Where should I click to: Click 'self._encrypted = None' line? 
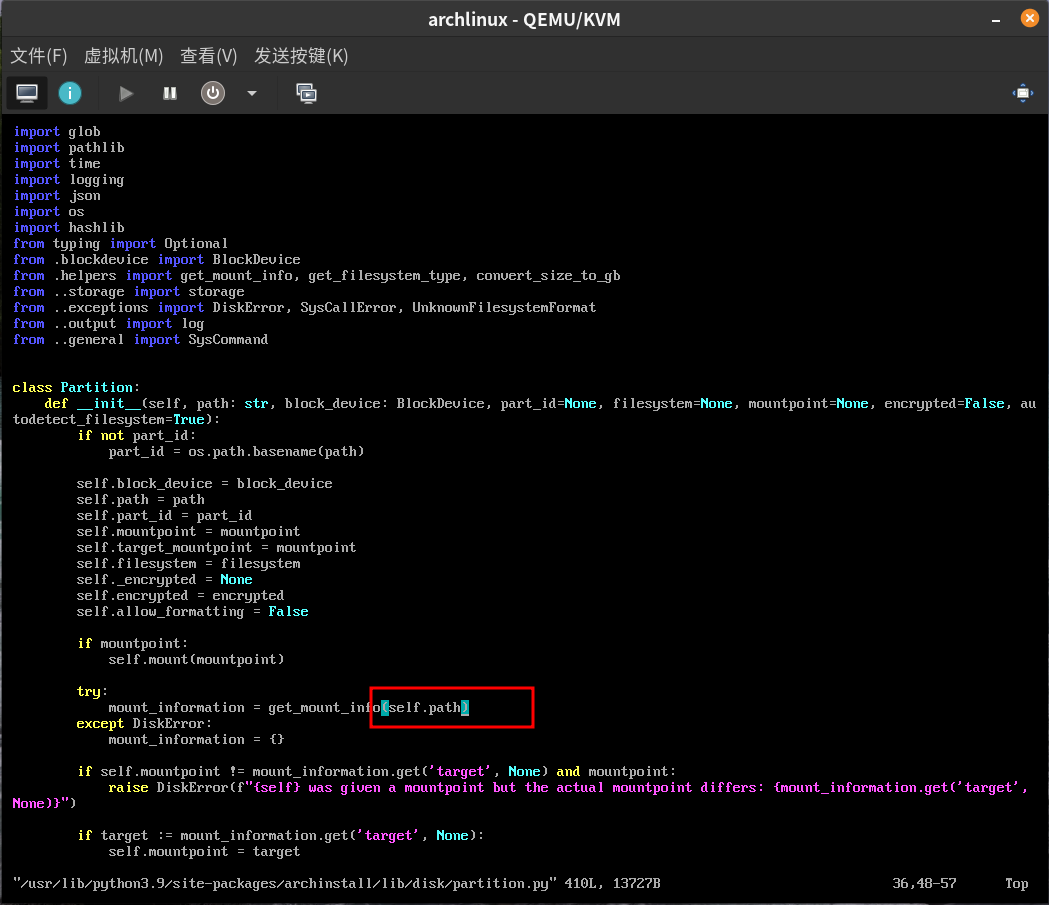click(x=164, y=580)
